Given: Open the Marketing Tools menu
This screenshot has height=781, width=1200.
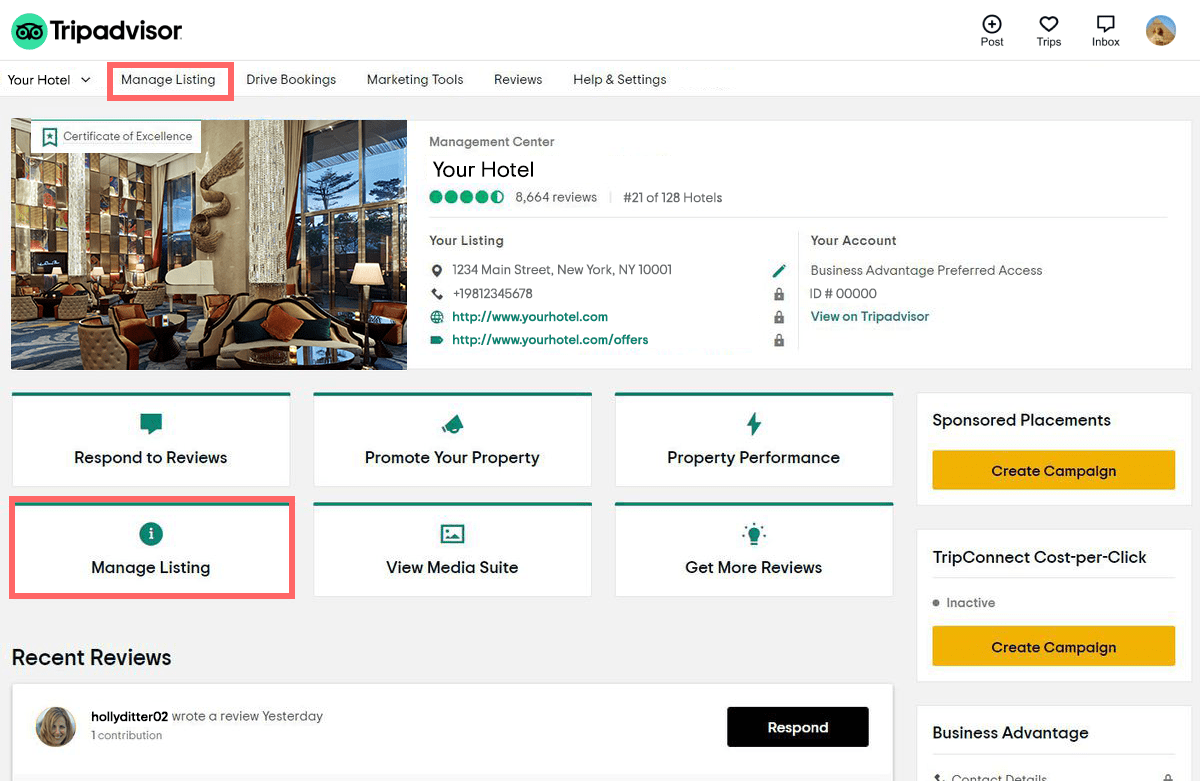Looking at the screenshot, I should pyautogui.click(x=415, y=80).
